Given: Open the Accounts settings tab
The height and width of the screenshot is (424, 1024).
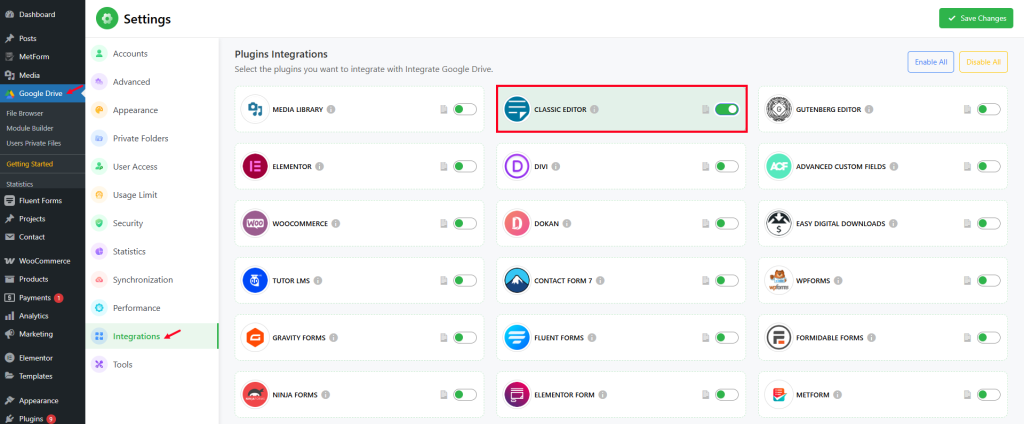Looking at the screenshot, I should coord(152,54).
